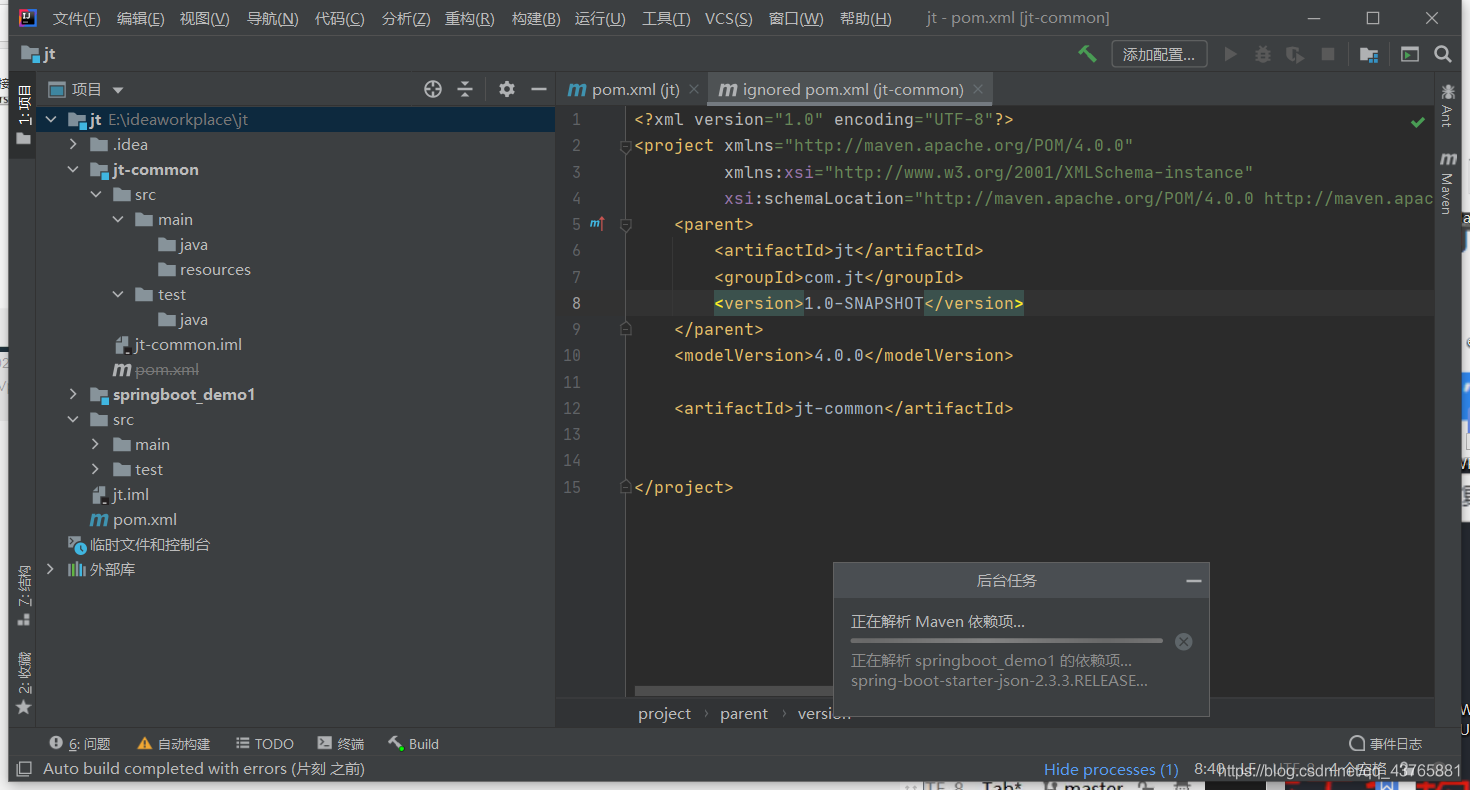Open the Favorites star tool window
1470x790 pixels.
24,684
